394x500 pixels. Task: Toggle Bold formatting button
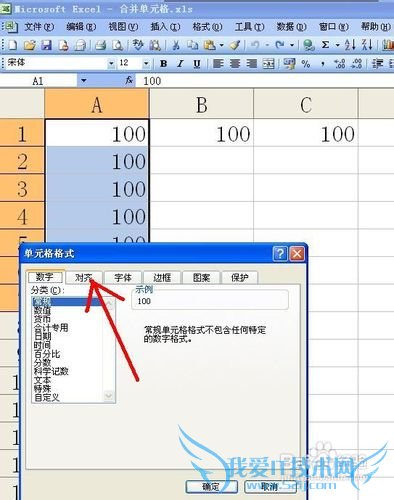click(164, 63)
